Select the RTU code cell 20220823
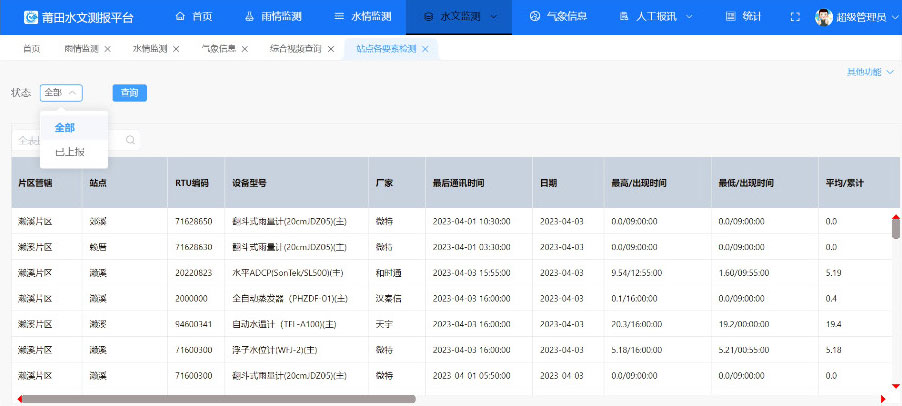The width and height of the screenshot is (902, 406). [x=194, y=273]
